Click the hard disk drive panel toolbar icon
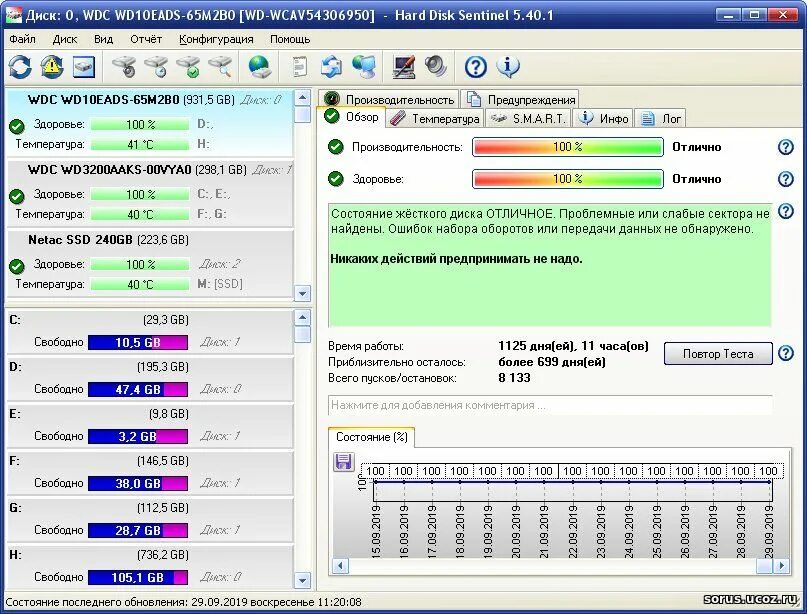Image resolution: width=807 pixels, height=614 pixels. pyautogui.click(x=84, y=67)
